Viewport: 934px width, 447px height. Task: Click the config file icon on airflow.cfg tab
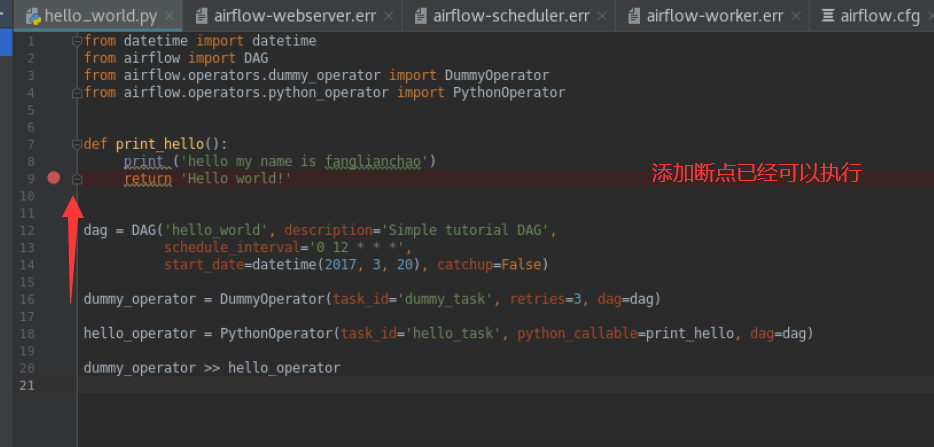(x=828, y=16)
